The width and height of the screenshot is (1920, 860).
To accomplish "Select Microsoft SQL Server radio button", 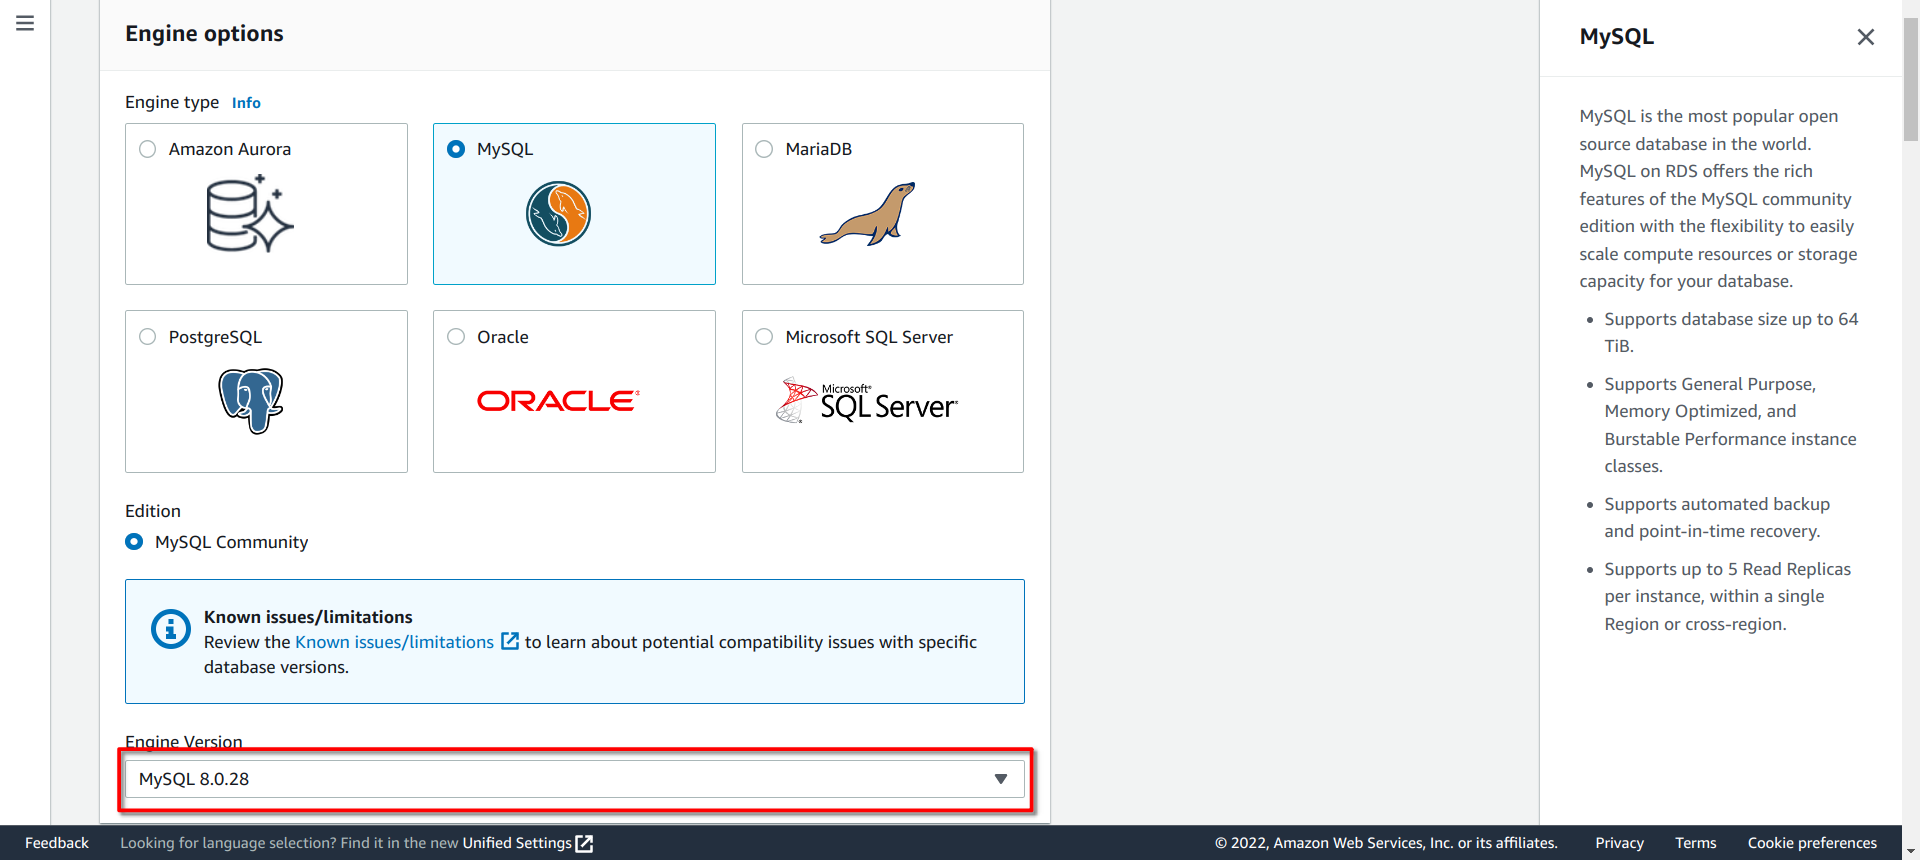I will click(764, 337).
